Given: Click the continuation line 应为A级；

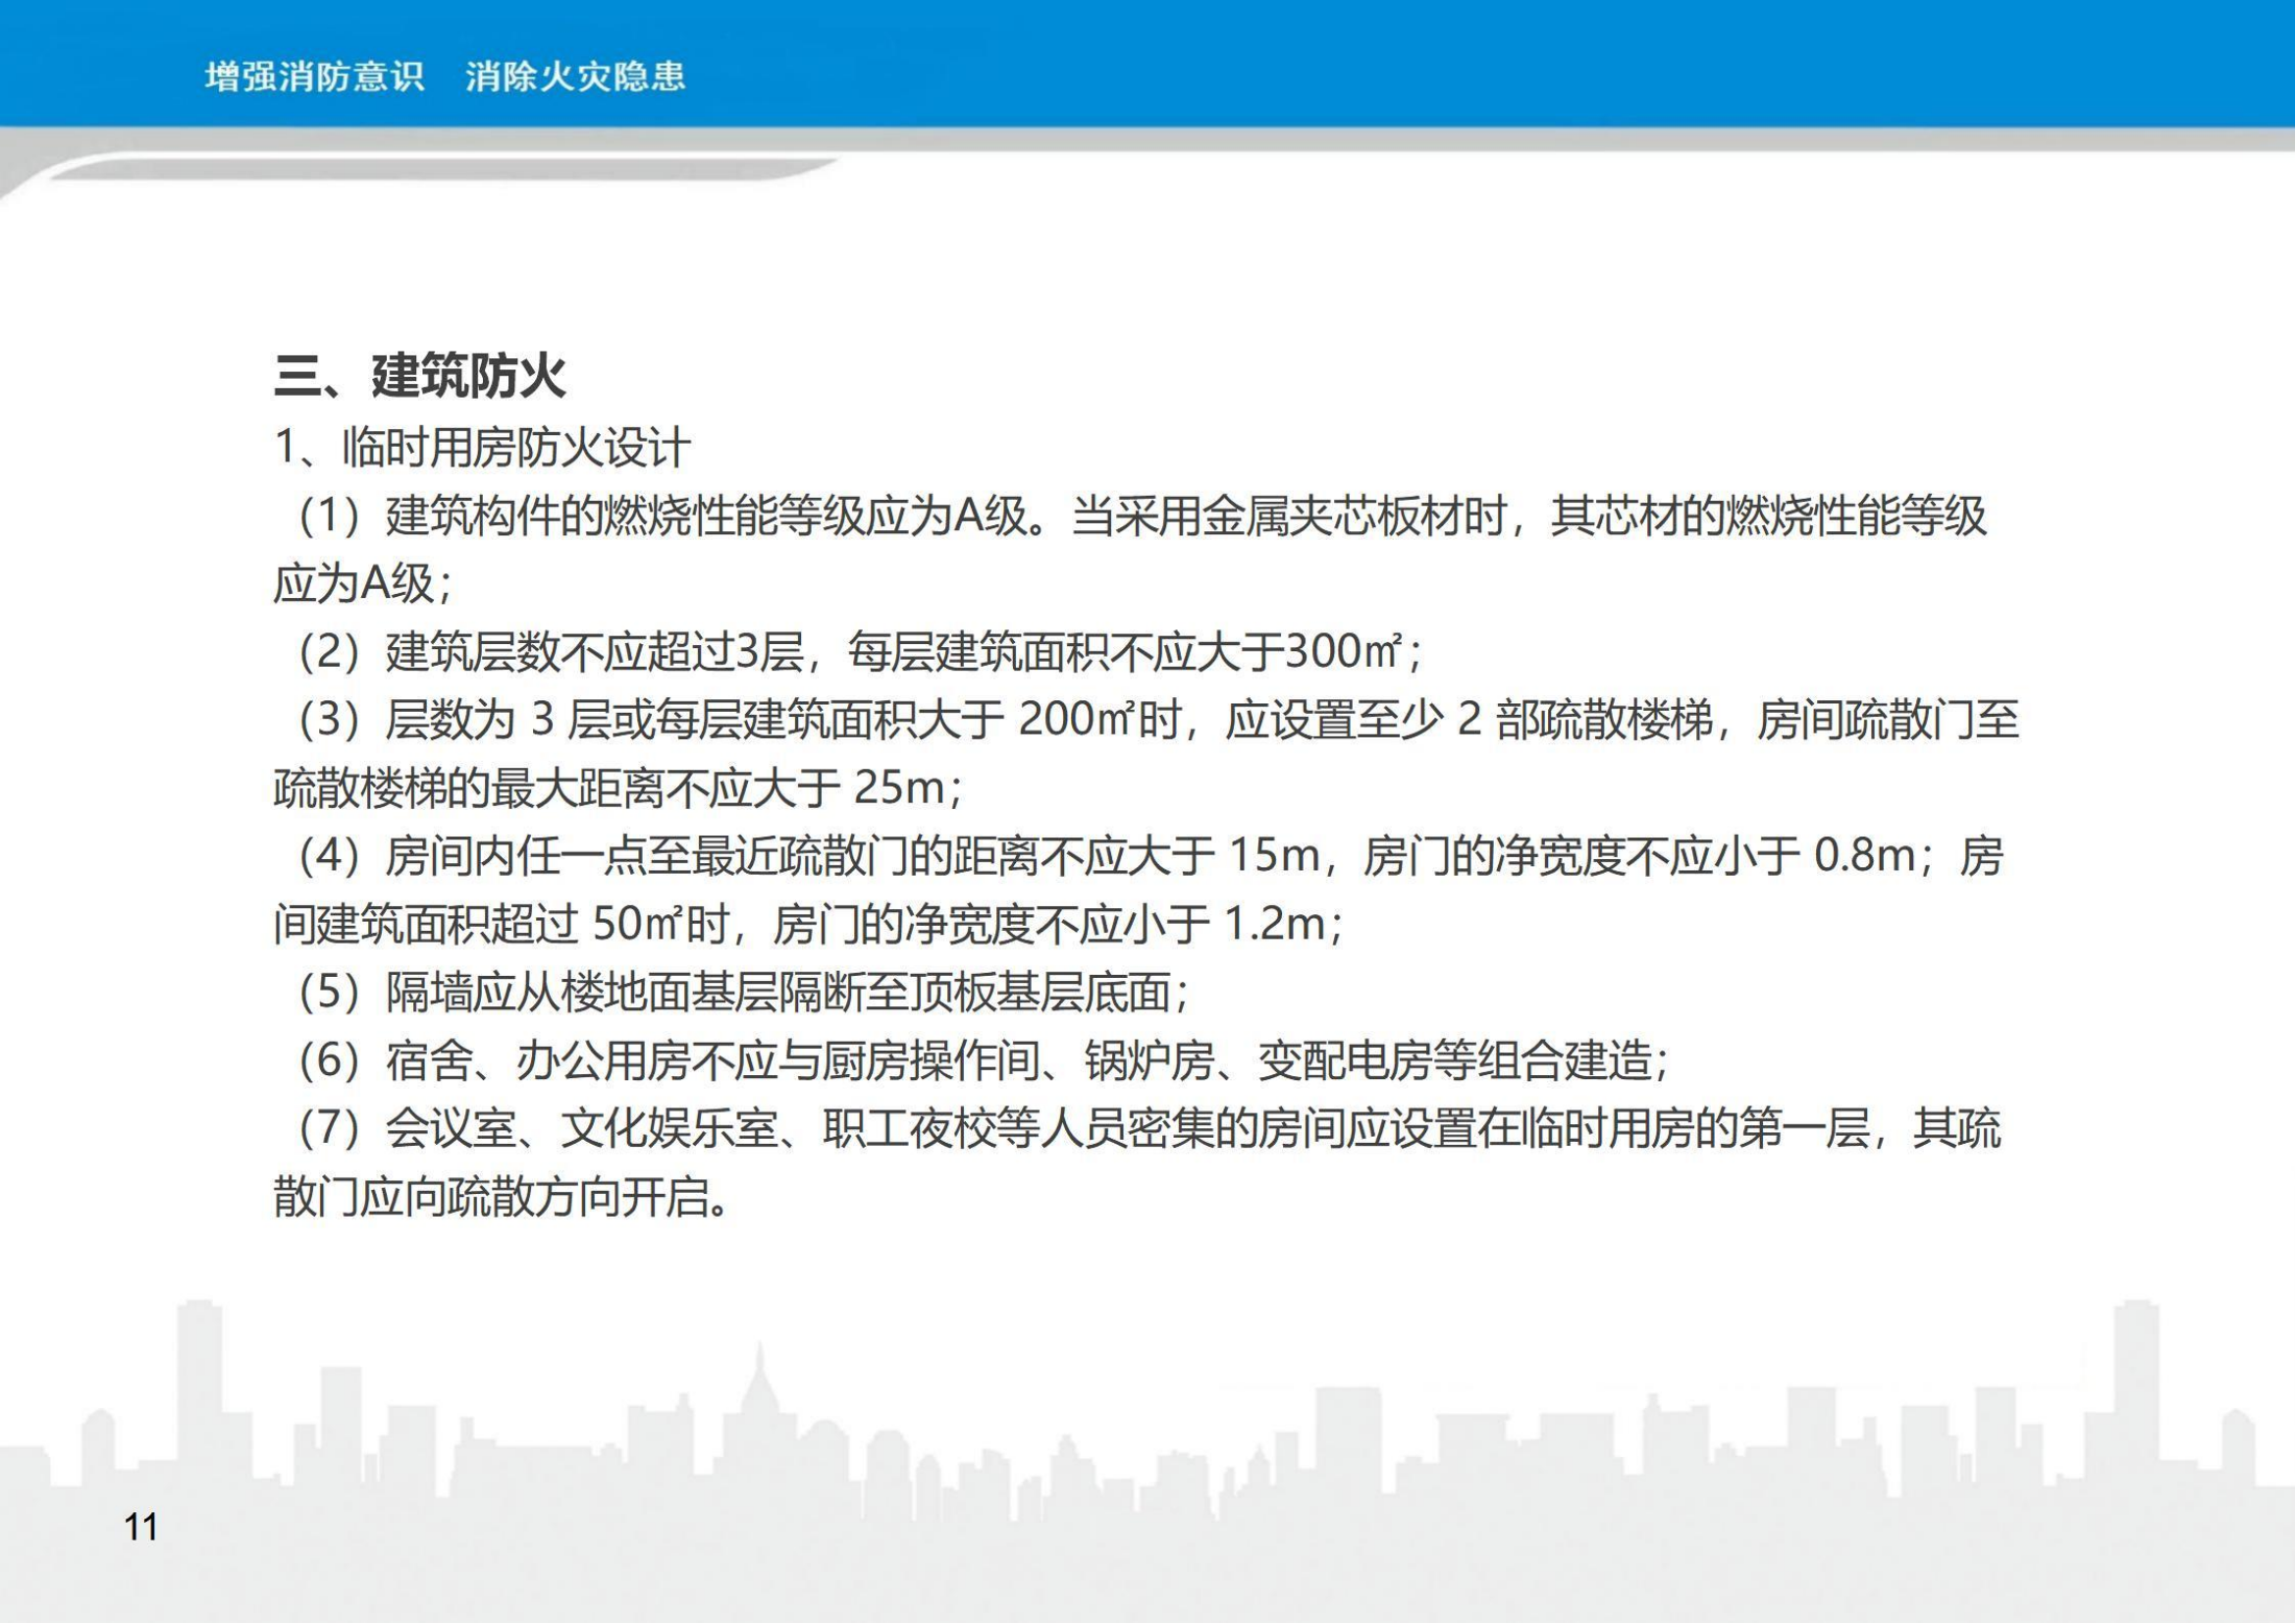Looking at the screenshot, I should pyautogui.click(x=364, y=584).
